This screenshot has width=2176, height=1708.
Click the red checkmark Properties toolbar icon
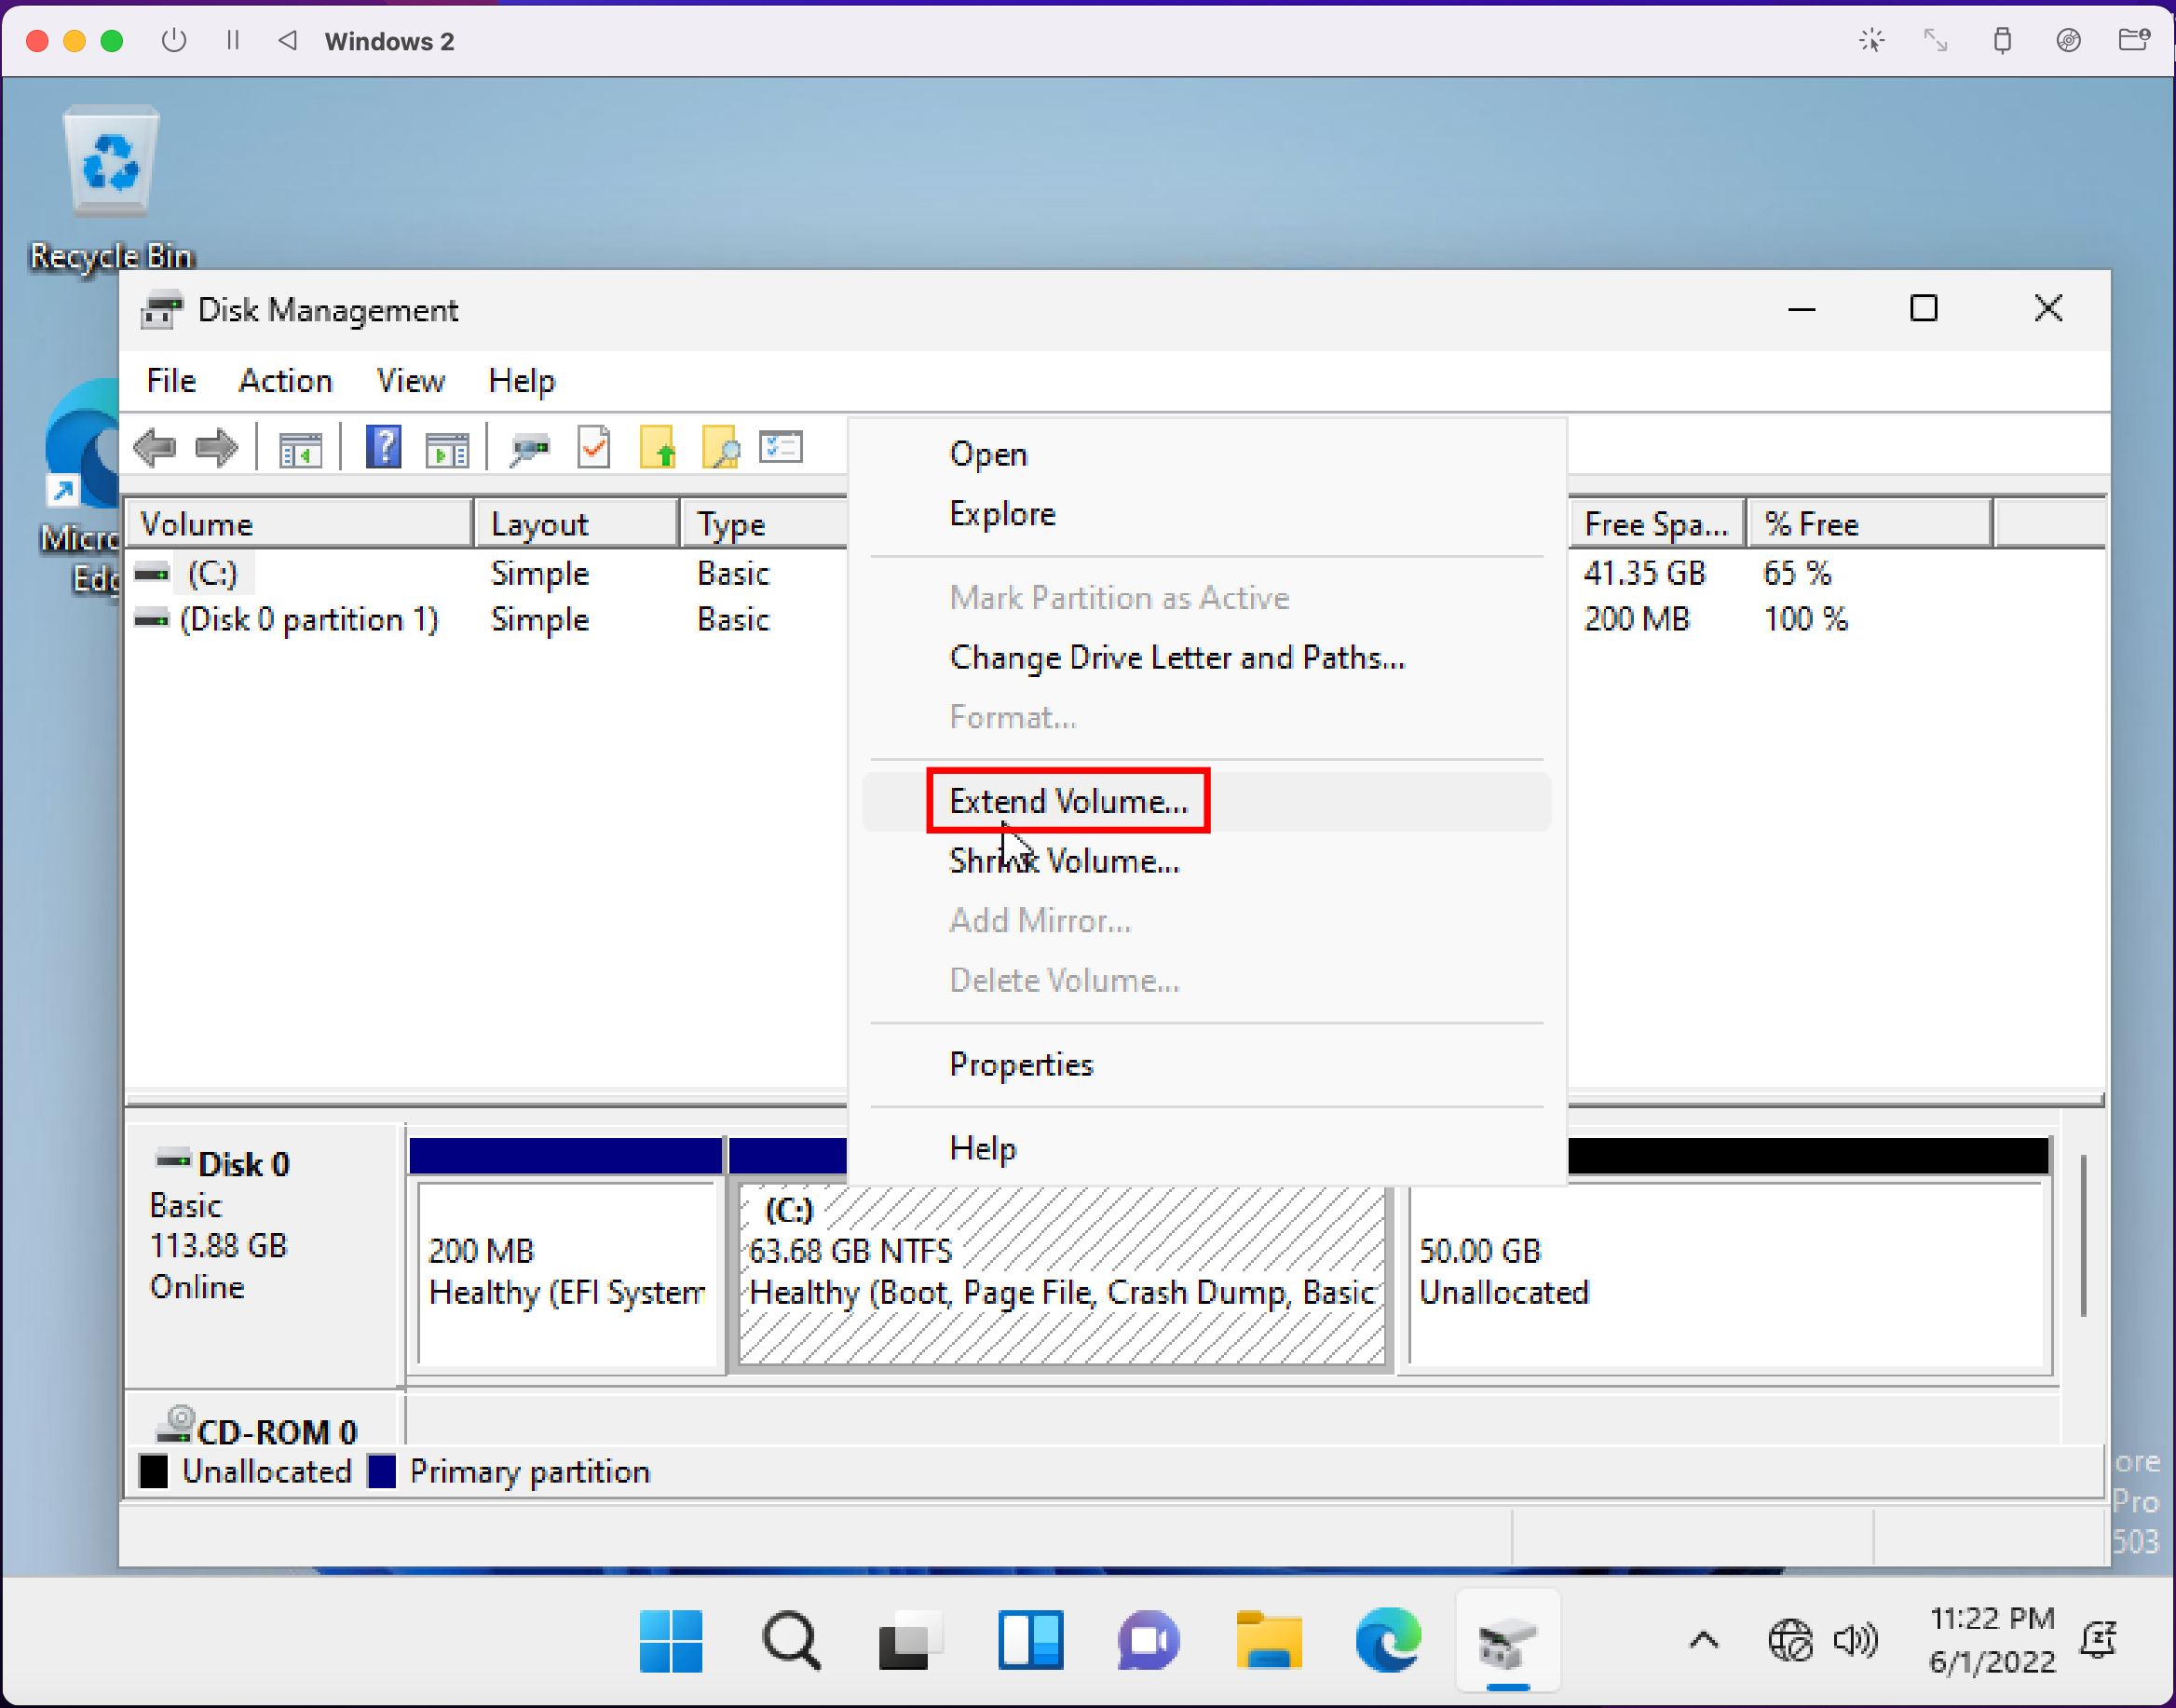pyautogui.click(x=594, y=447)
